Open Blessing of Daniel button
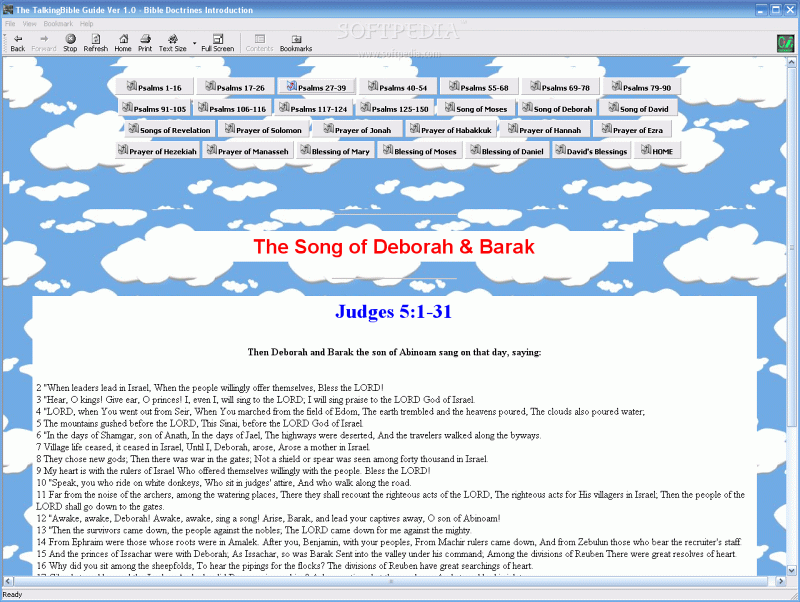The height and width of the screenshot is (602, 800). (x=507, y=151)
